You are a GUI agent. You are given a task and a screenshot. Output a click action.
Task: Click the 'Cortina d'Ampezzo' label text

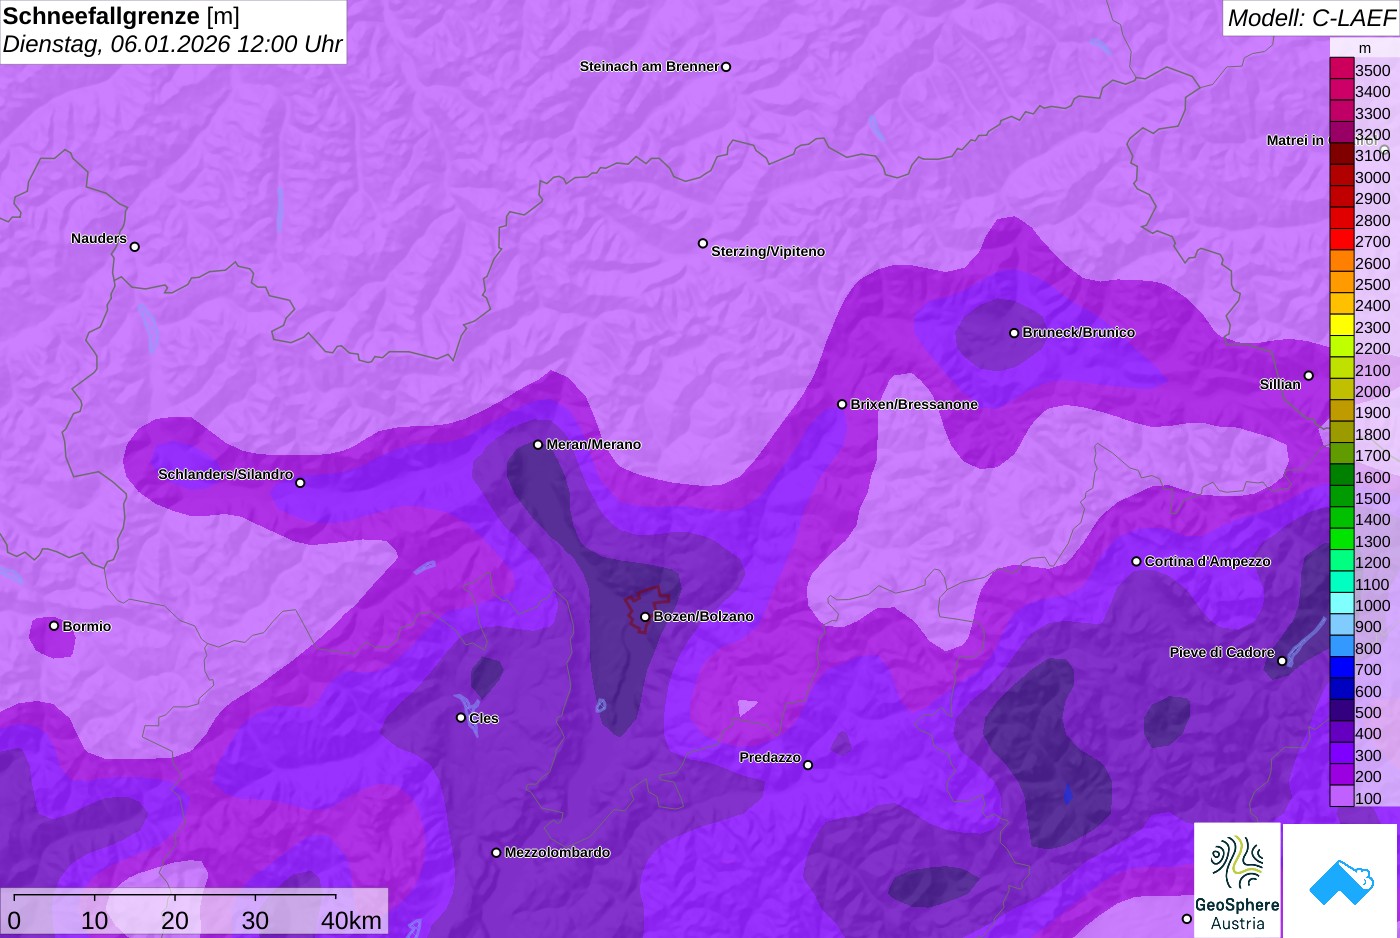[x=1208, y=562]
